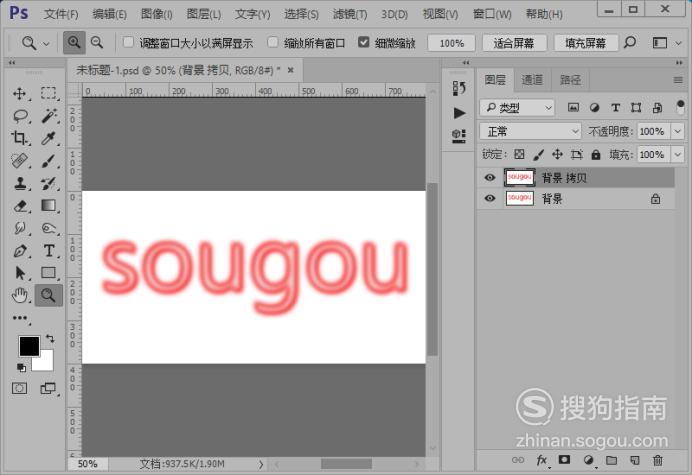The width and height of the screenshot is (692, 475).
Task: Delete layer with trash icon
Action: pyautogui.click(x=658, y=460)
